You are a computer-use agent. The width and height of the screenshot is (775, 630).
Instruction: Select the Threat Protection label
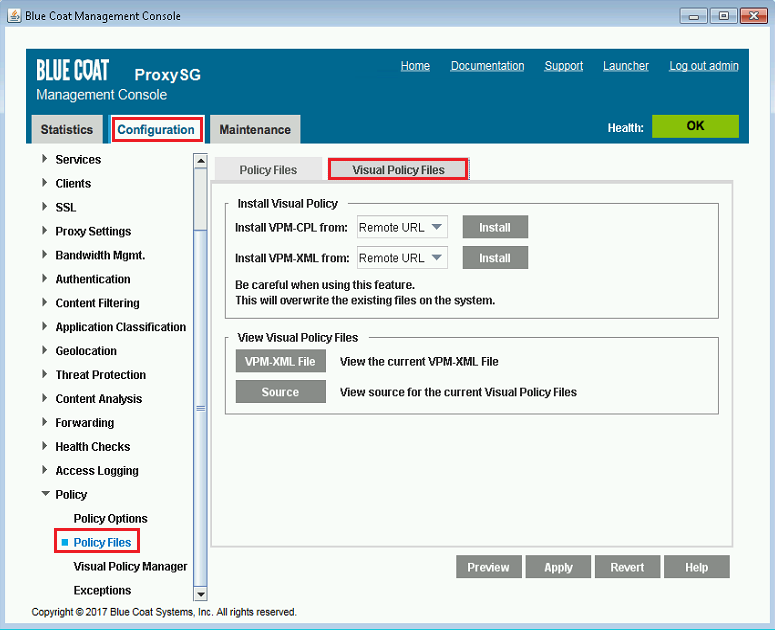[x=100, y=375]
